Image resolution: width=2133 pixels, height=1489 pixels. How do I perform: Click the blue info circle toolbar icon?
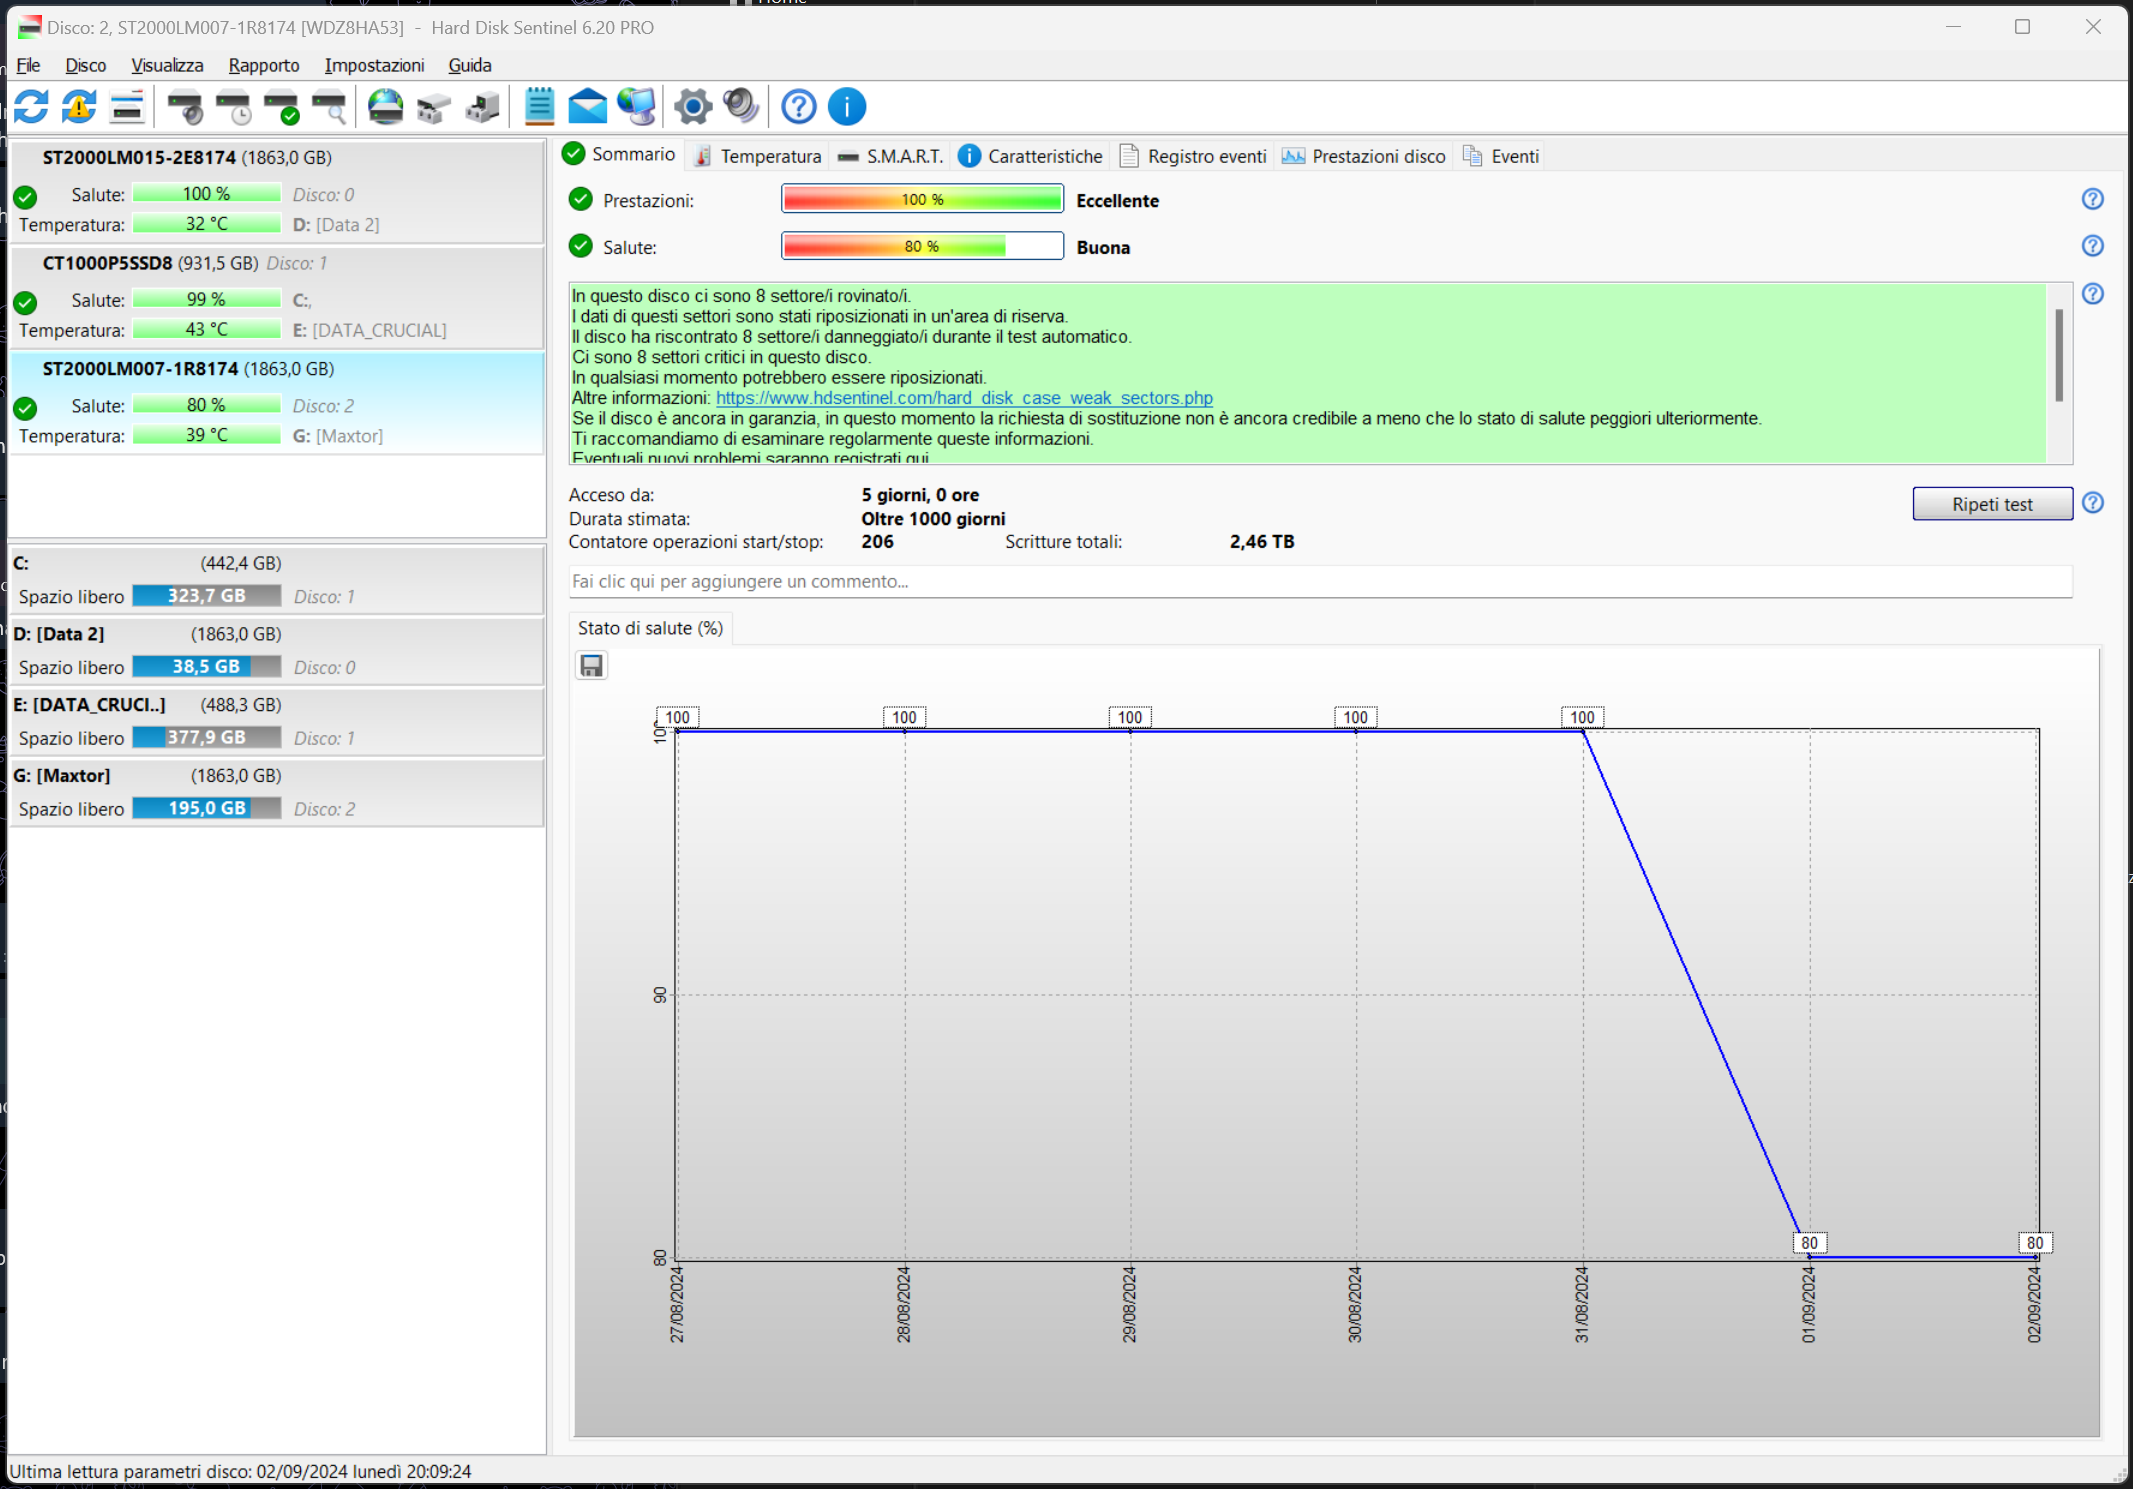tap(847, 106)
